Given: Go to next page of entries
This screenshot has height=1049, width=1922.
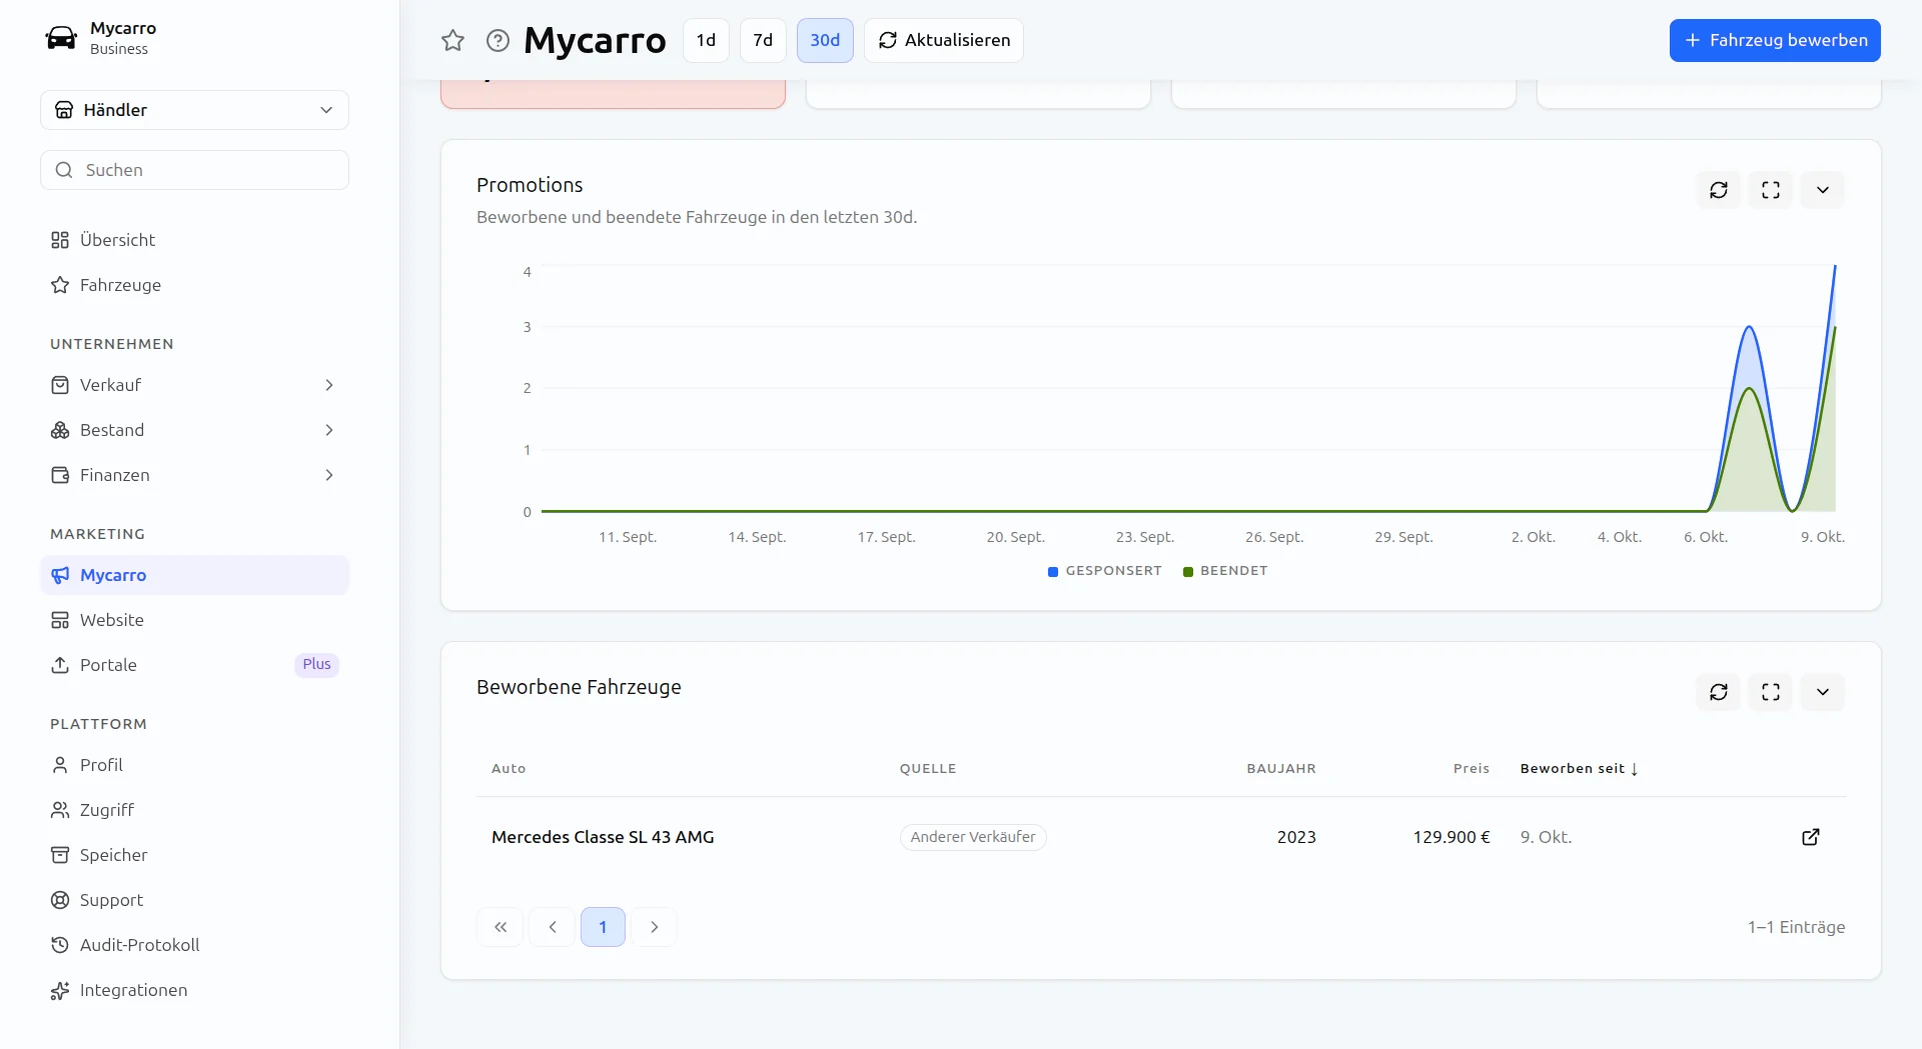Looking at the screenshot, I should [654, 927].
